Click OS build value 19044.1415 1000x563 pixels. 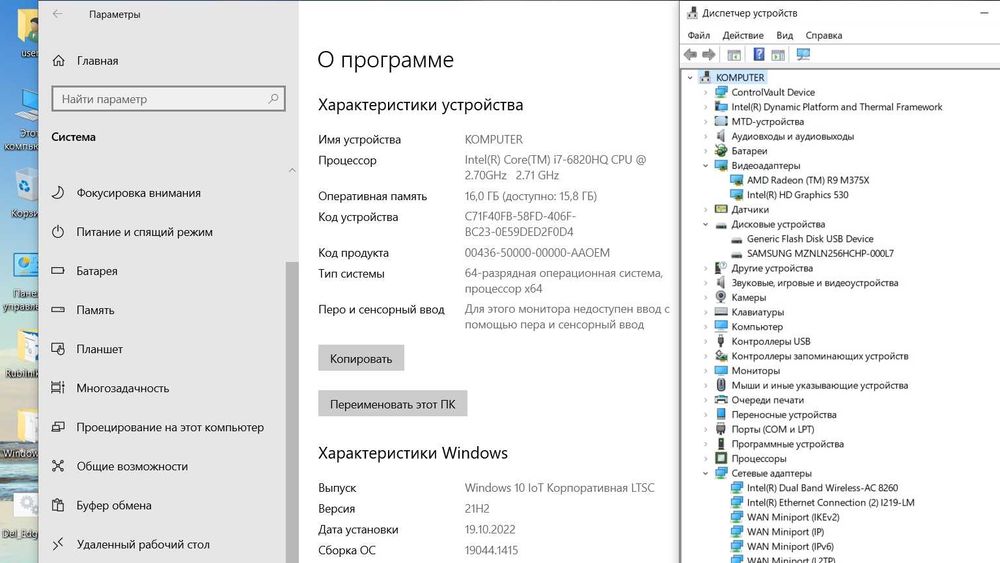coord(491,550)
